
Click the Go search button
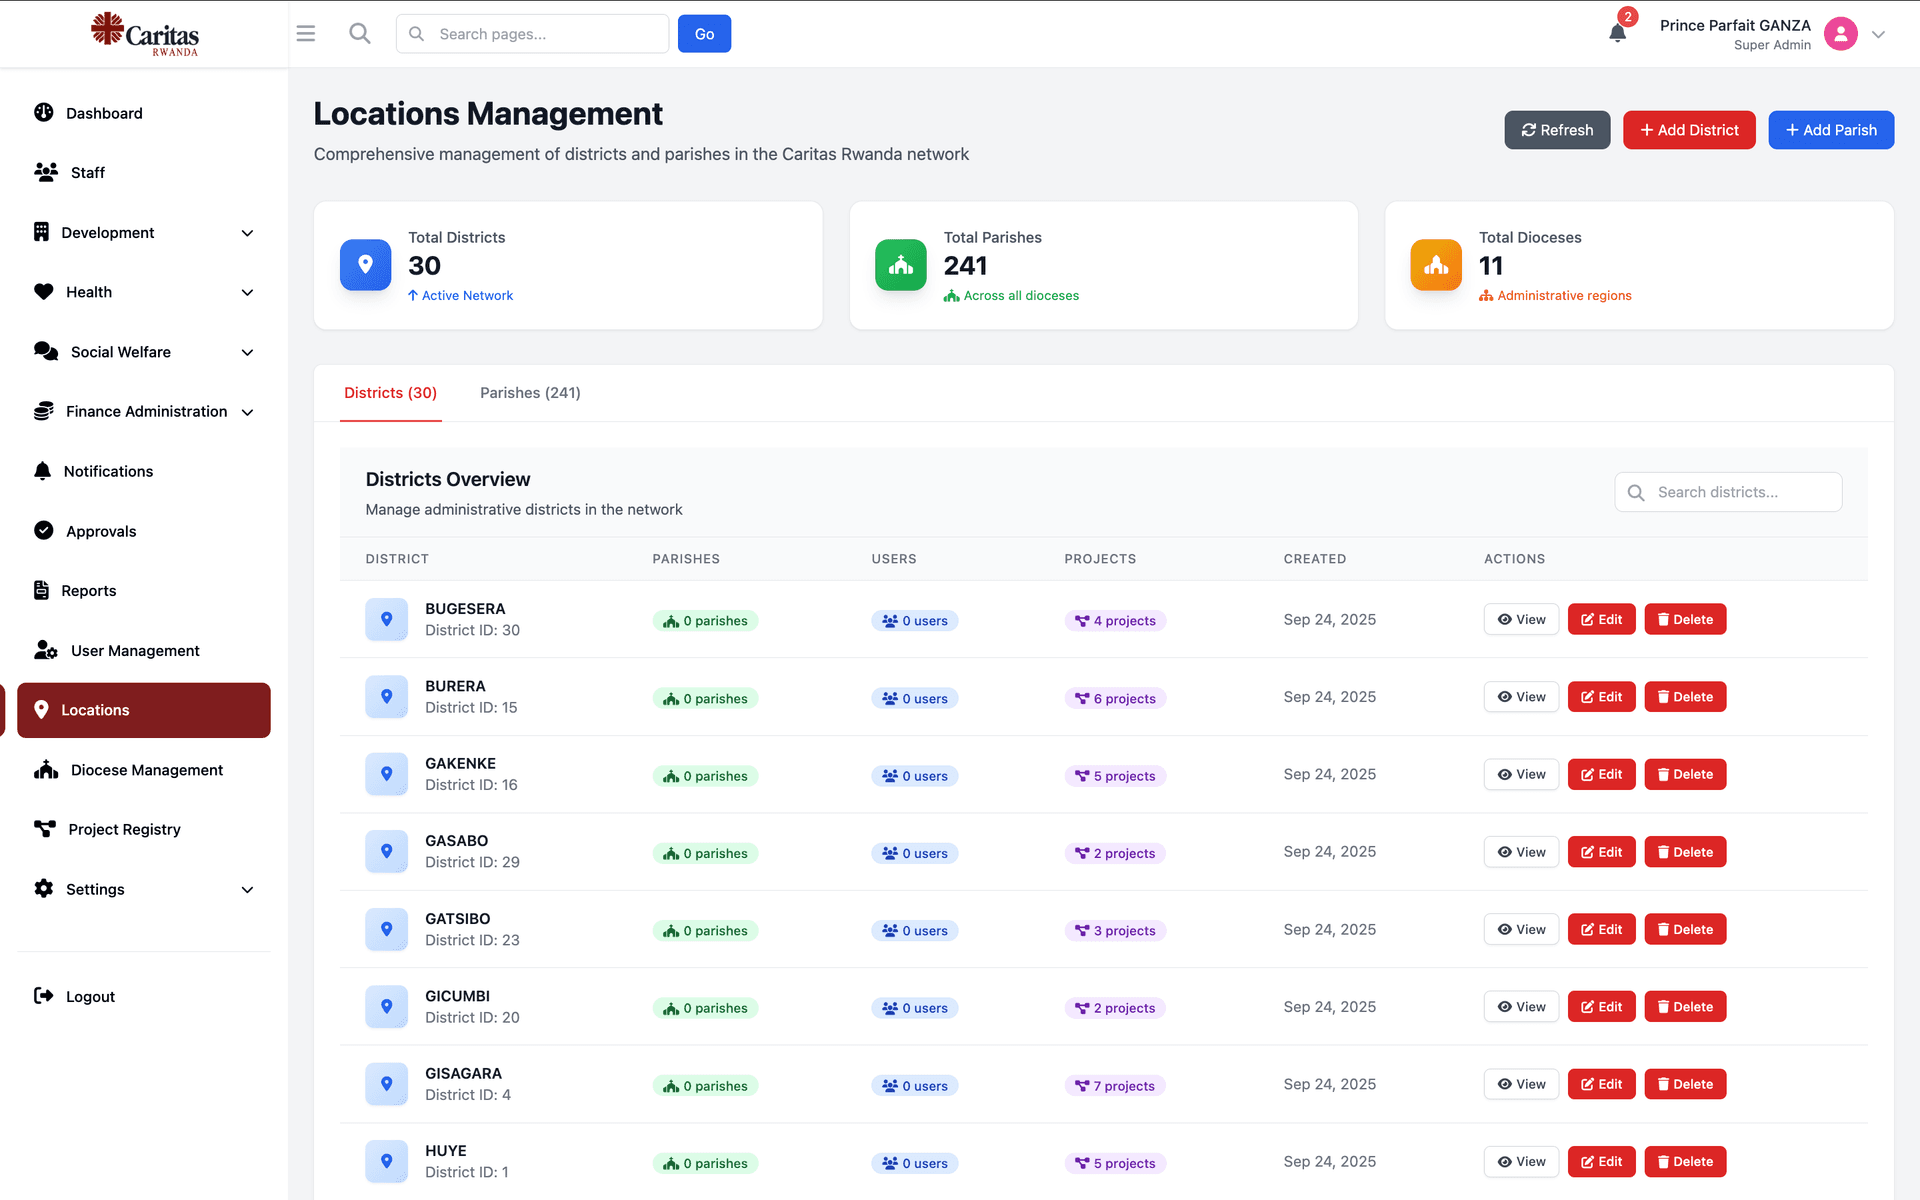[x=704, y=34]
